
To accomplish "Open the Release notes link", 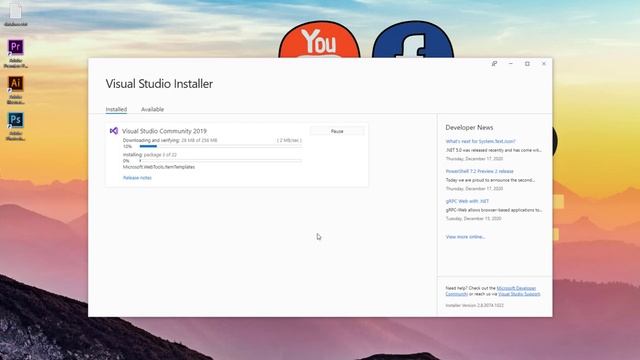I will pos(137,178).
